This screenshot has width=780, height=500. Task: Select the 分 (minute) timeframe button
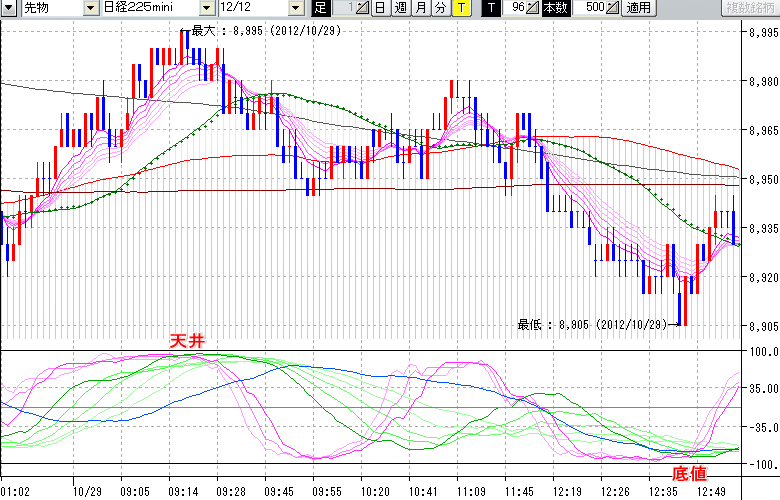(440, 8)
